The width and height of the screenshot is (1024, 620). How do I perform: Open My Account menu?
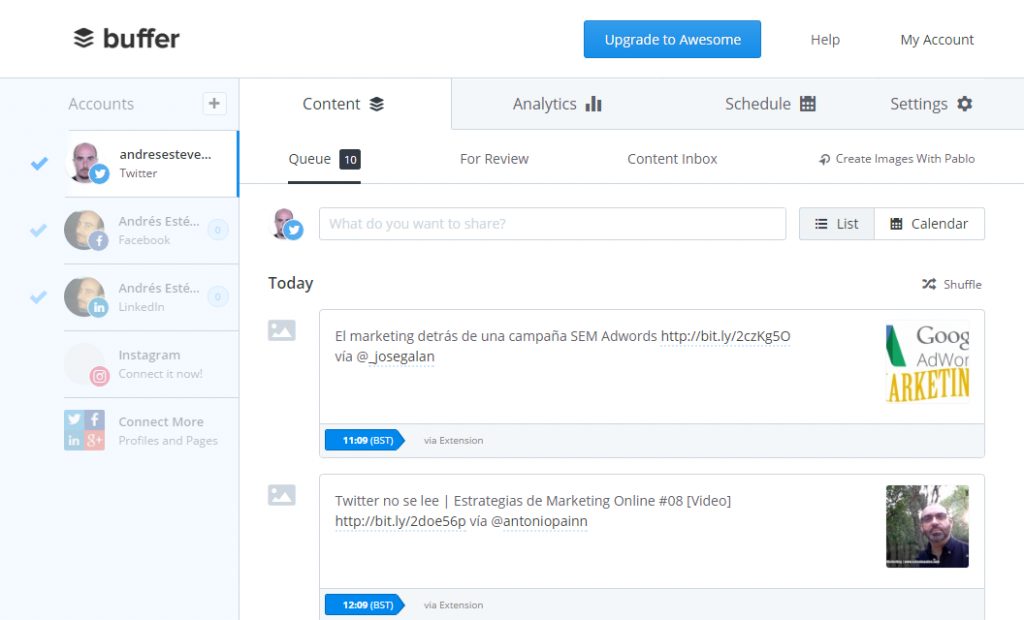936,40
